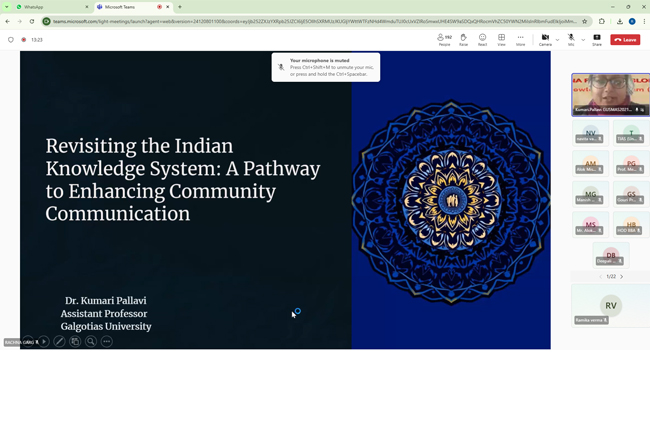
Task: Select the RV Ramika verma tile
Action: (x=611, y=306)
